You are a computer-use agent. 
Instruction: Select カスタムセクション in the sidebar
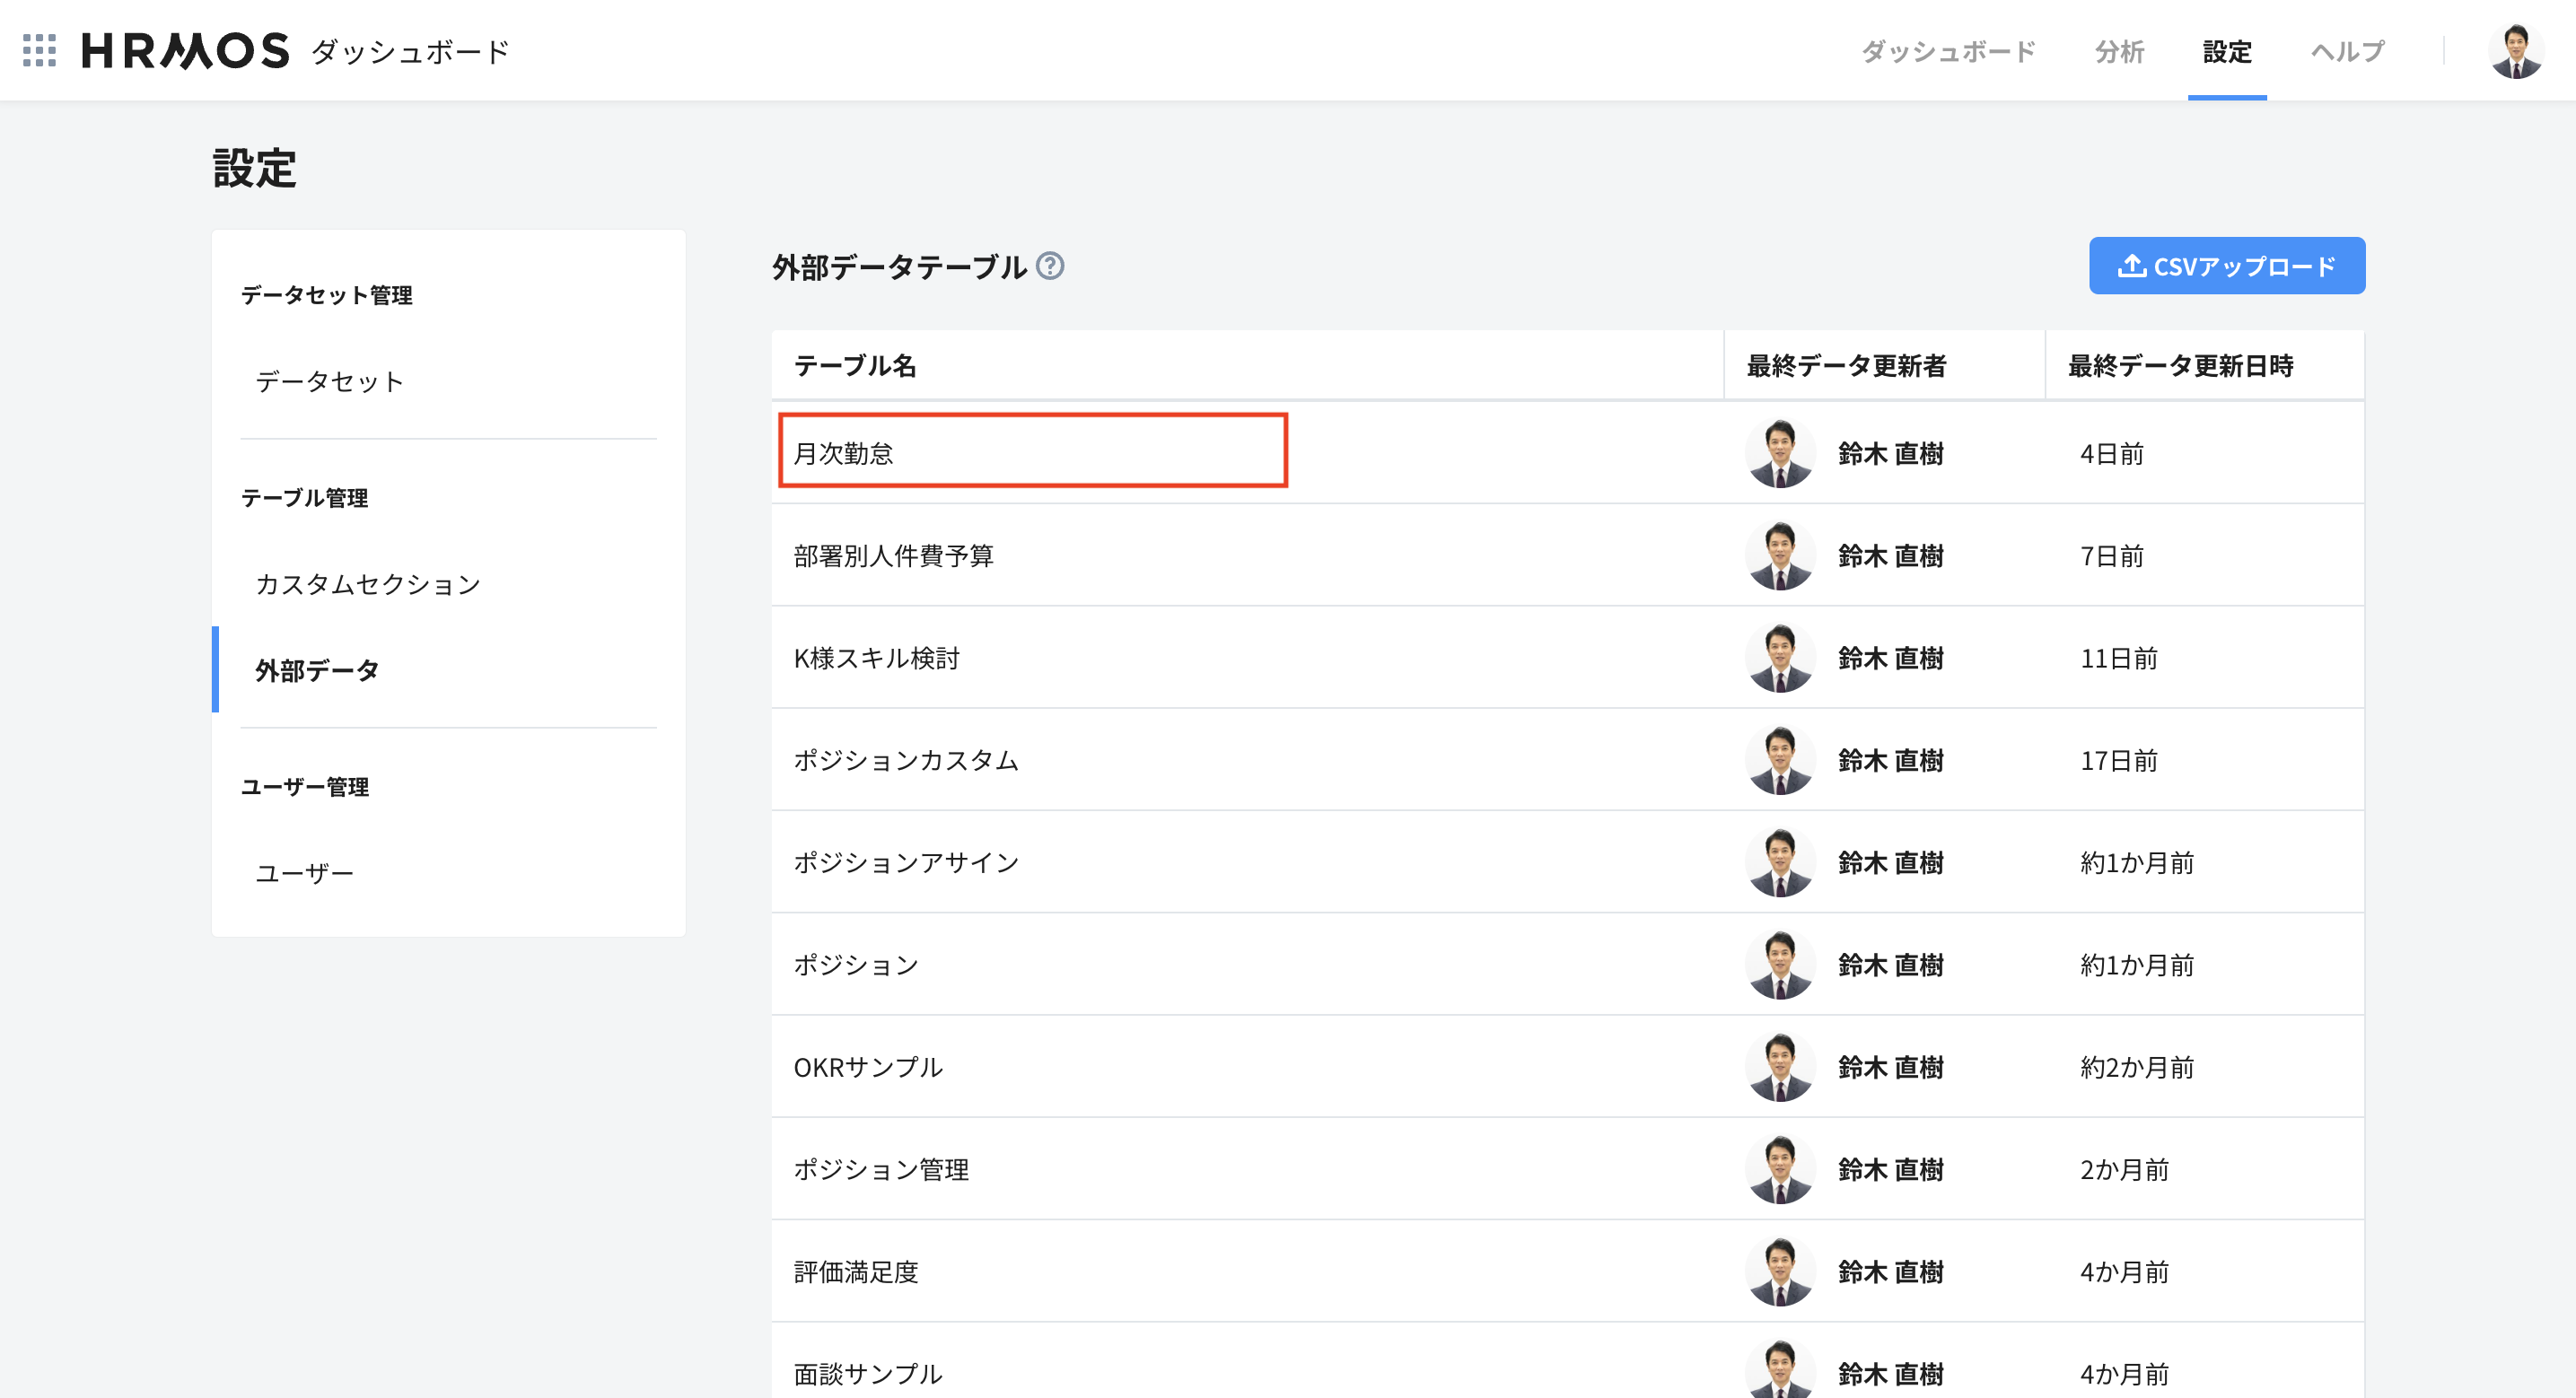(367, 584)
